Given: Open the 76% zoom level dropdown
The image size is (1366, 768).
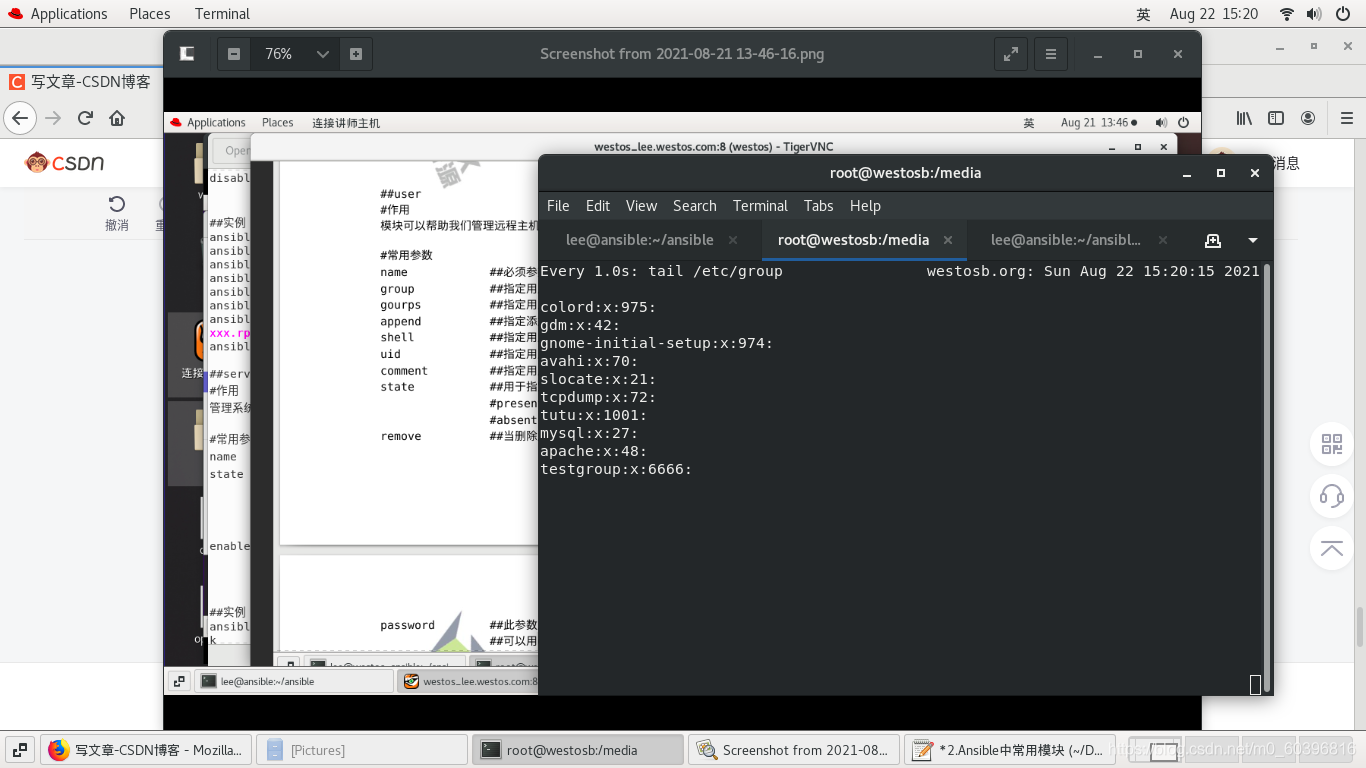Looking at the screenshot, I should 322,54.
